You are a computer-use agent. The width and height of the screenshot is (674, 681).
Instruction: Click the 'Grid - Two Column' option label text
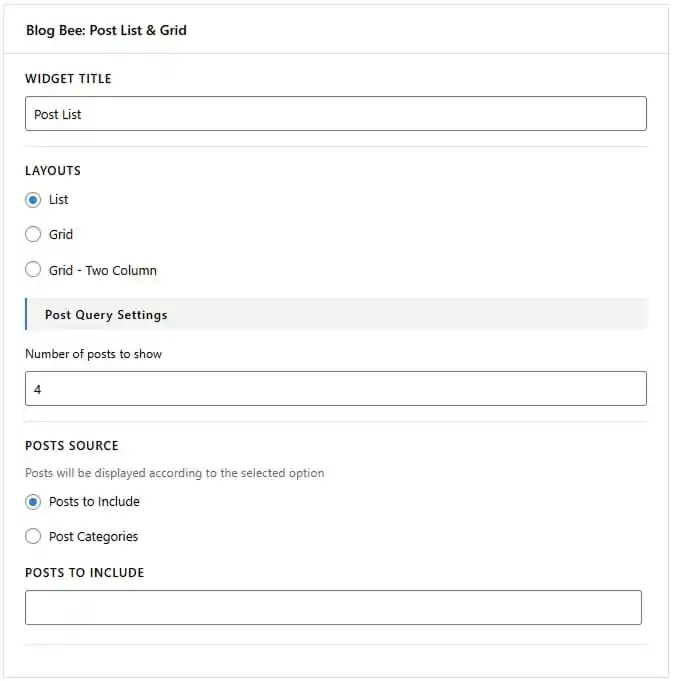pyautogui.click(x=102, y=270)
